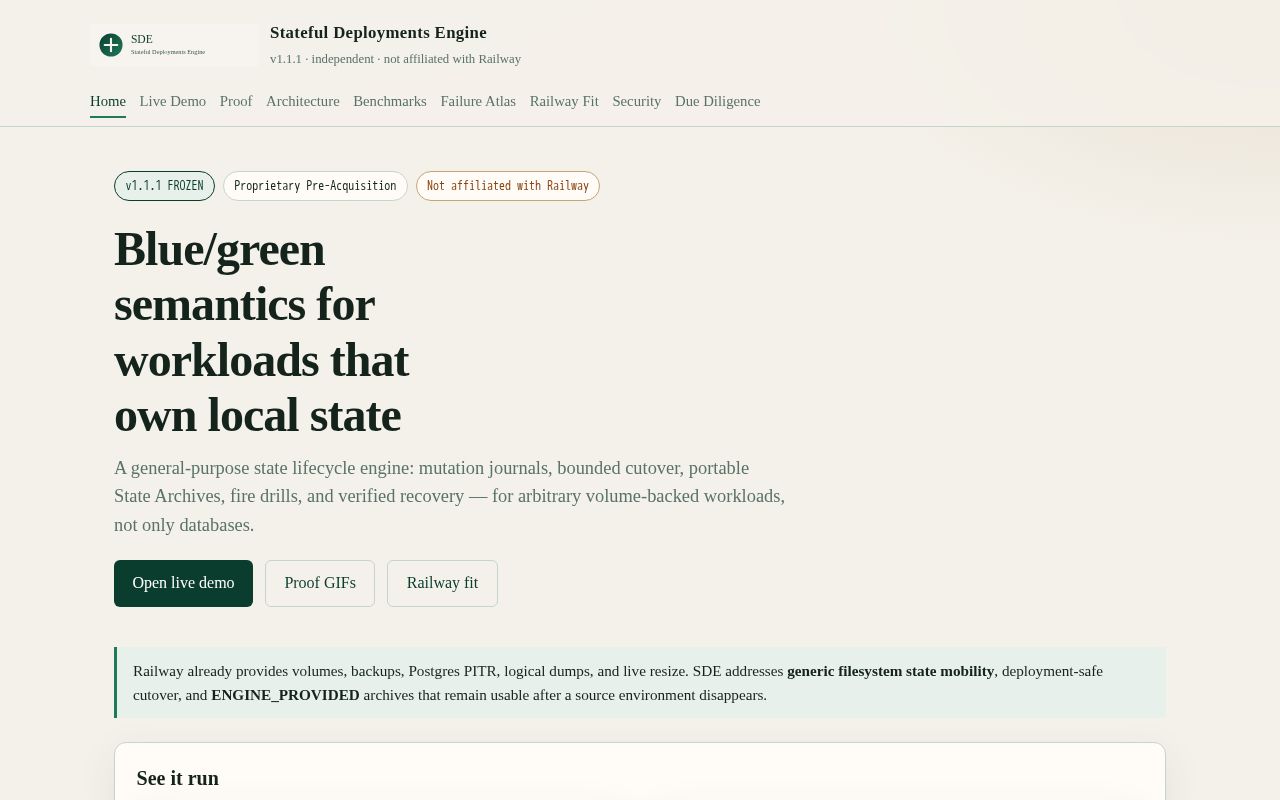Go to the Live Demo page
The width and height of the screenshot is (1280, 800).
pos(173,101)
